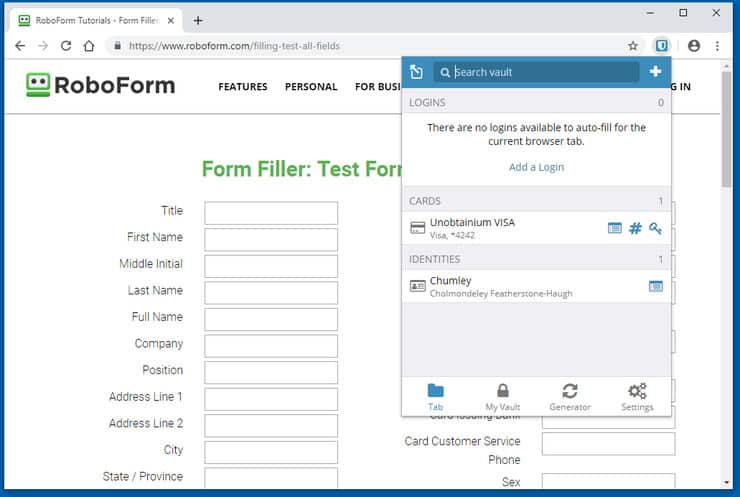
Task: Click the Address Line 1 input field
Action: 271,399
